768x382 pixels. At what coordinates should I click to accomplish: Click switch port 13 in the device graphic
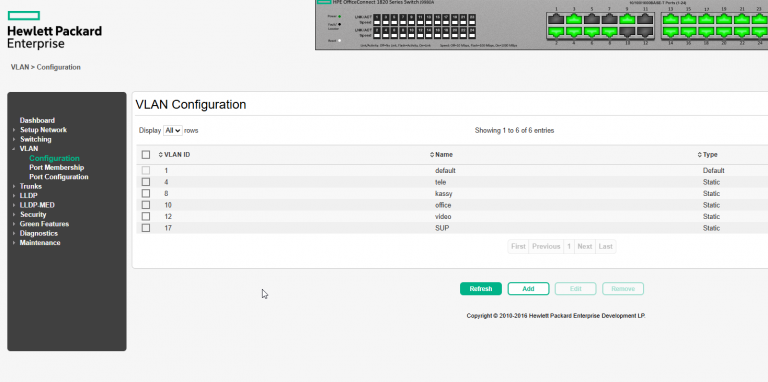coord(671,20)
